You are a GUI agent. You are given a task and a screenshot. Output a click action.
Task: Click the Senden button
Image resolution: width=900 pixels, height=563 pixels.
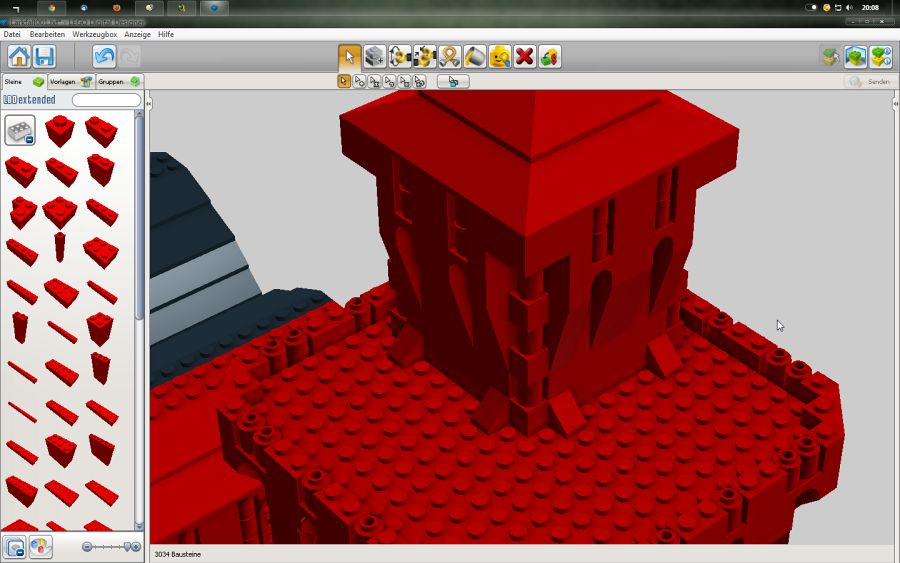coord(868,82)
